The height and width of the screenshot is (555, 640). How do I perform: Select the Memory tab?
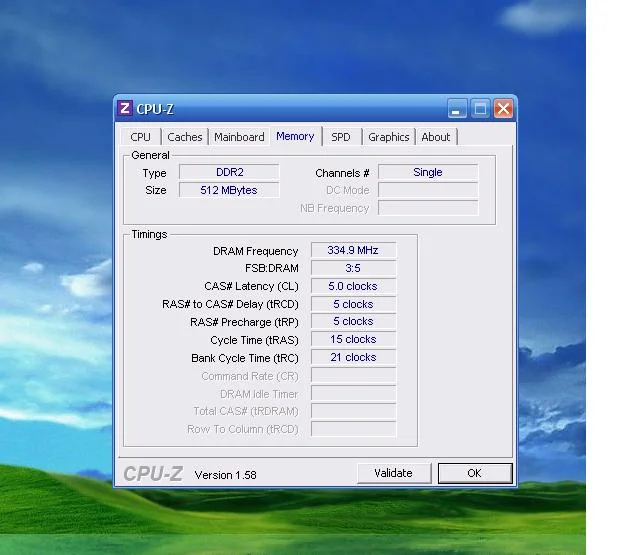coord(295,136)
